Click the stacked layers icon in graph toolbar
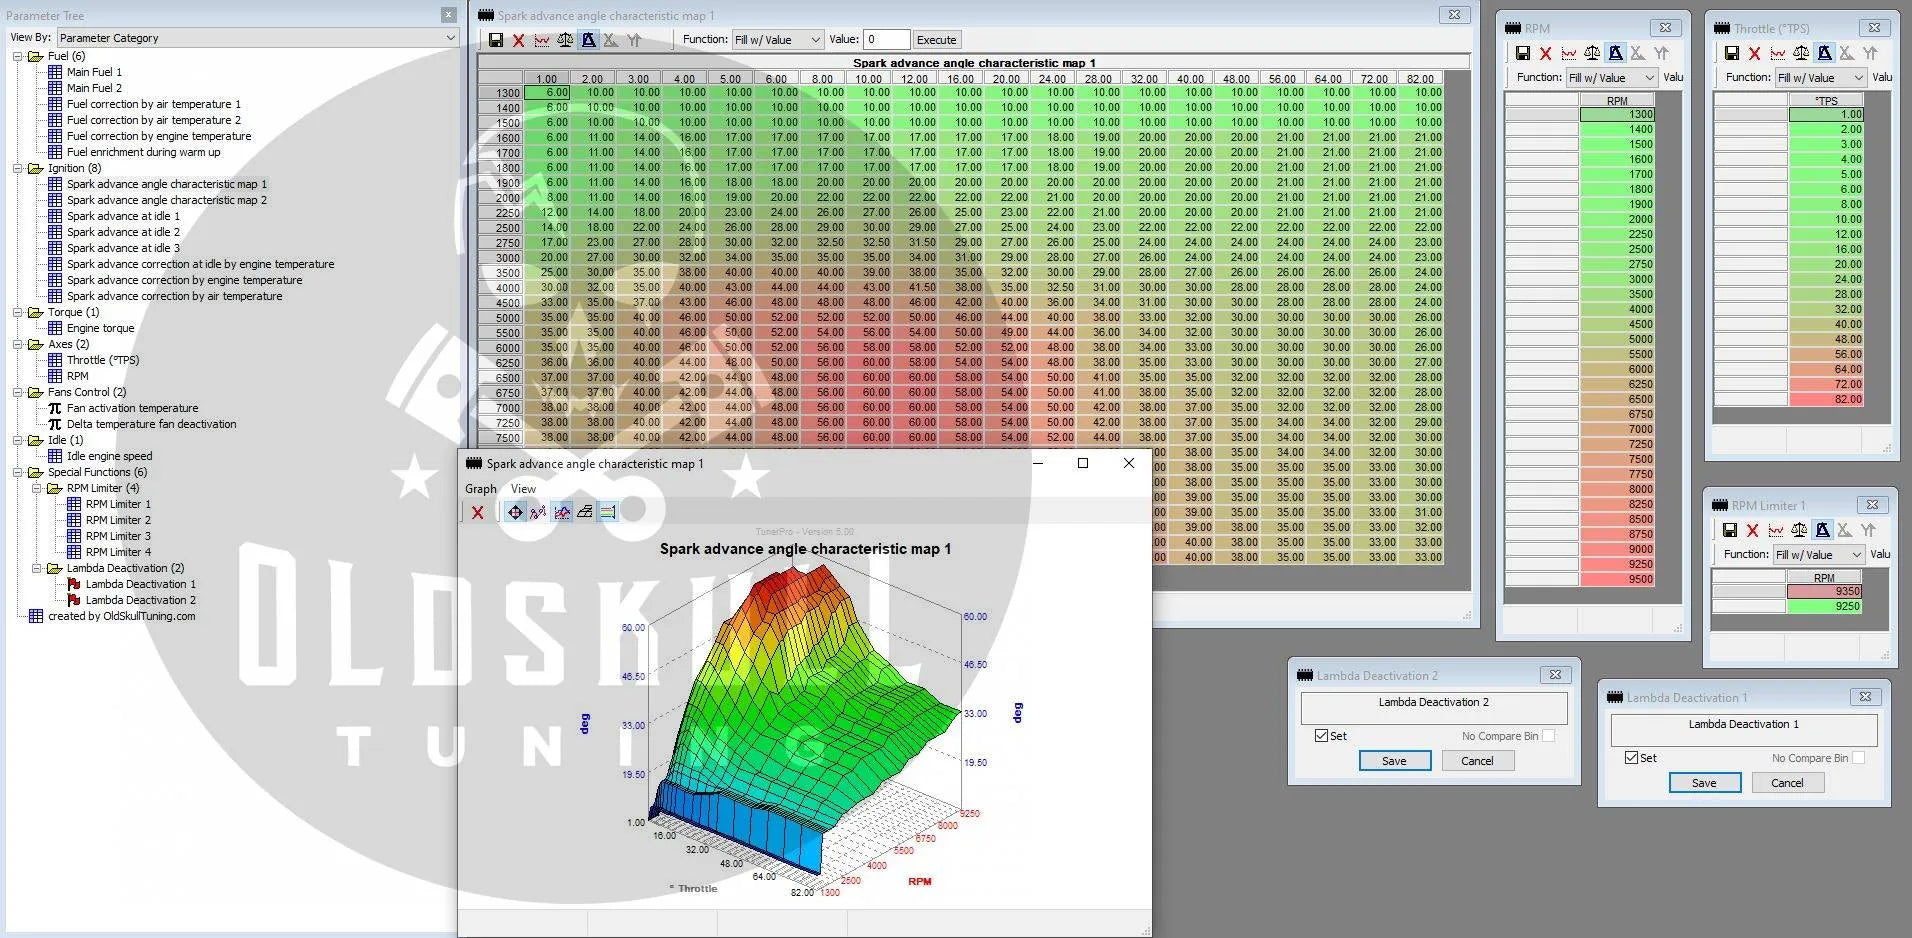The height and width of the screenshot is (938, 1912). tap(585, 512)
